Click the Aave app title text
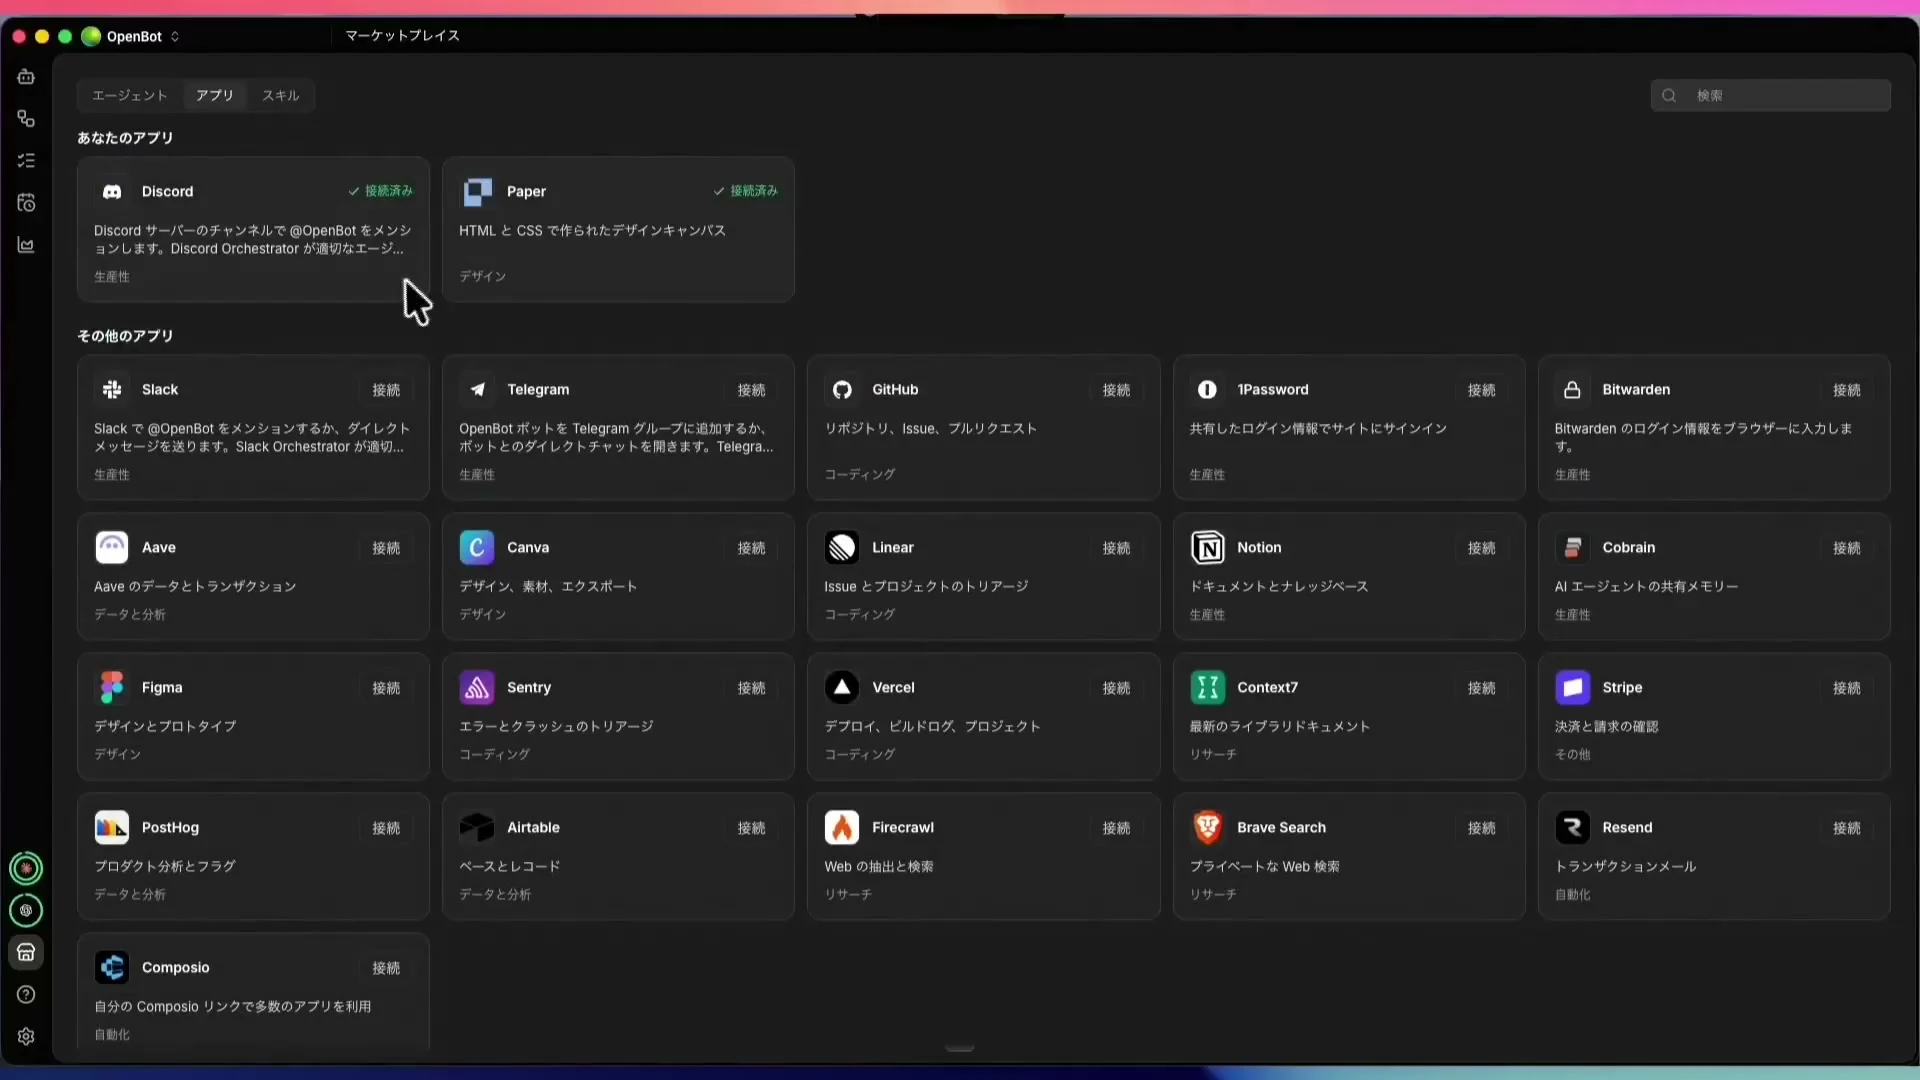The image size is (1920, 1080). (159, 547)
